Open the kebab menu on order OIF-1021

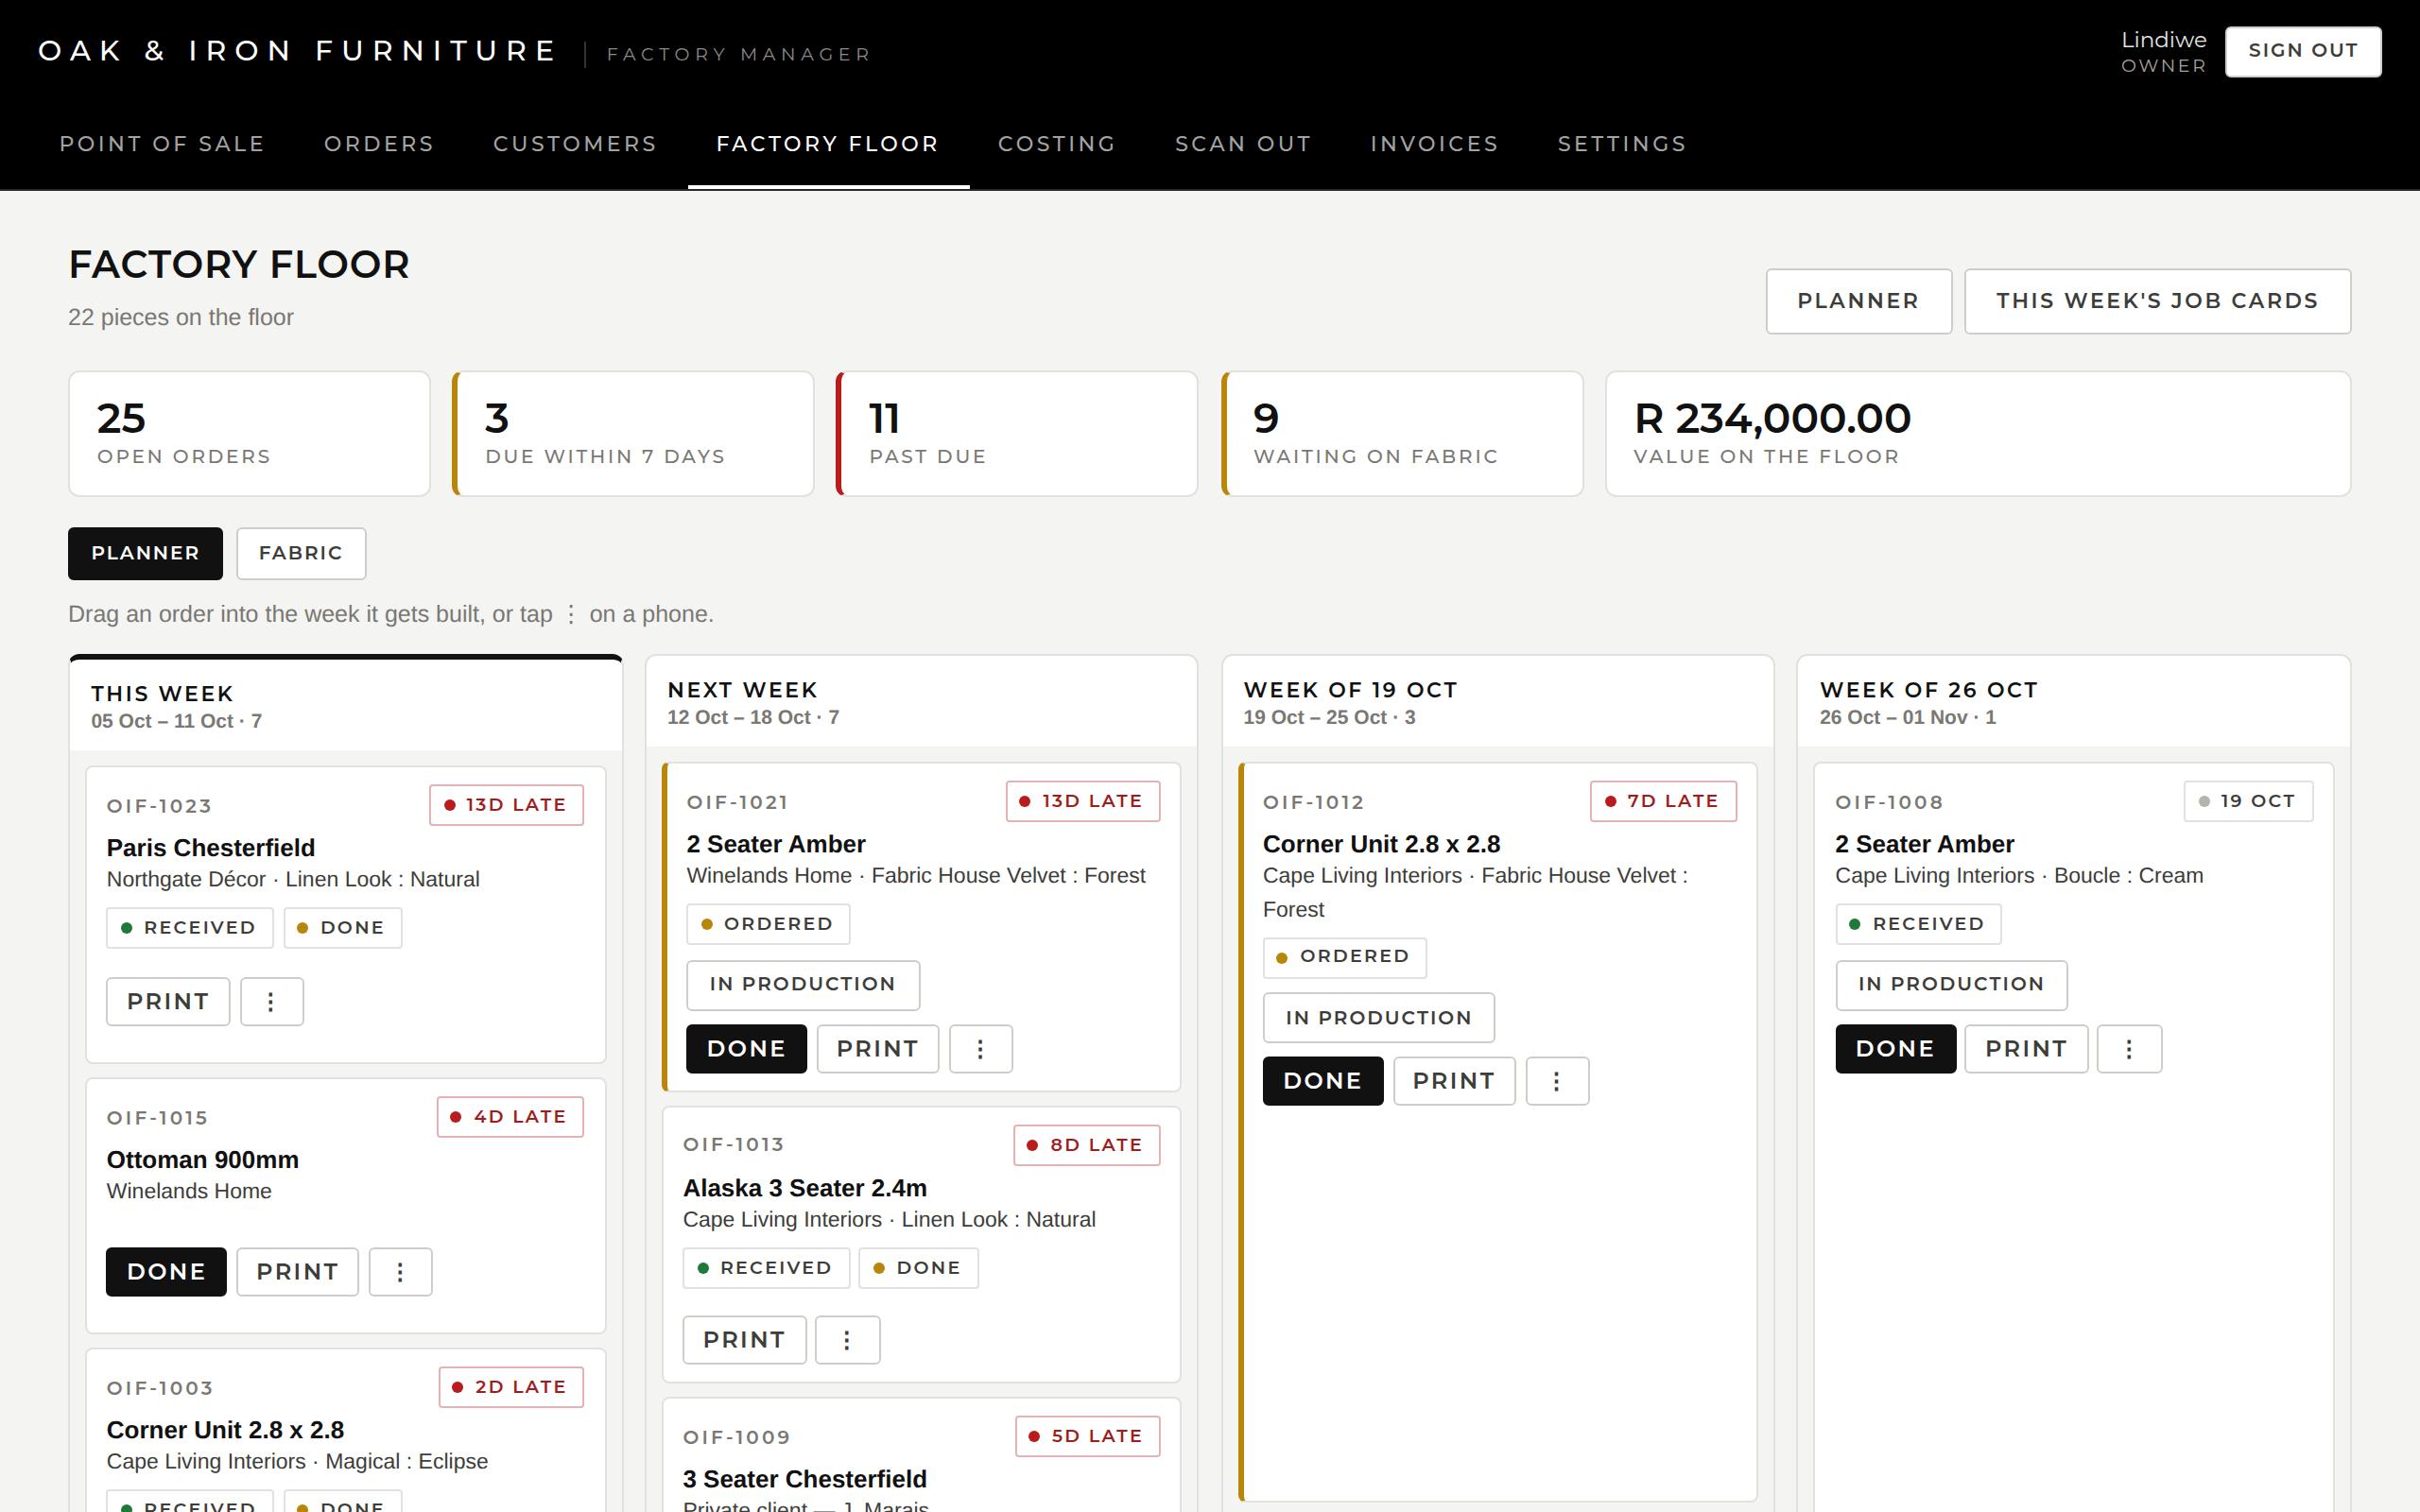tap(980, 1048)
